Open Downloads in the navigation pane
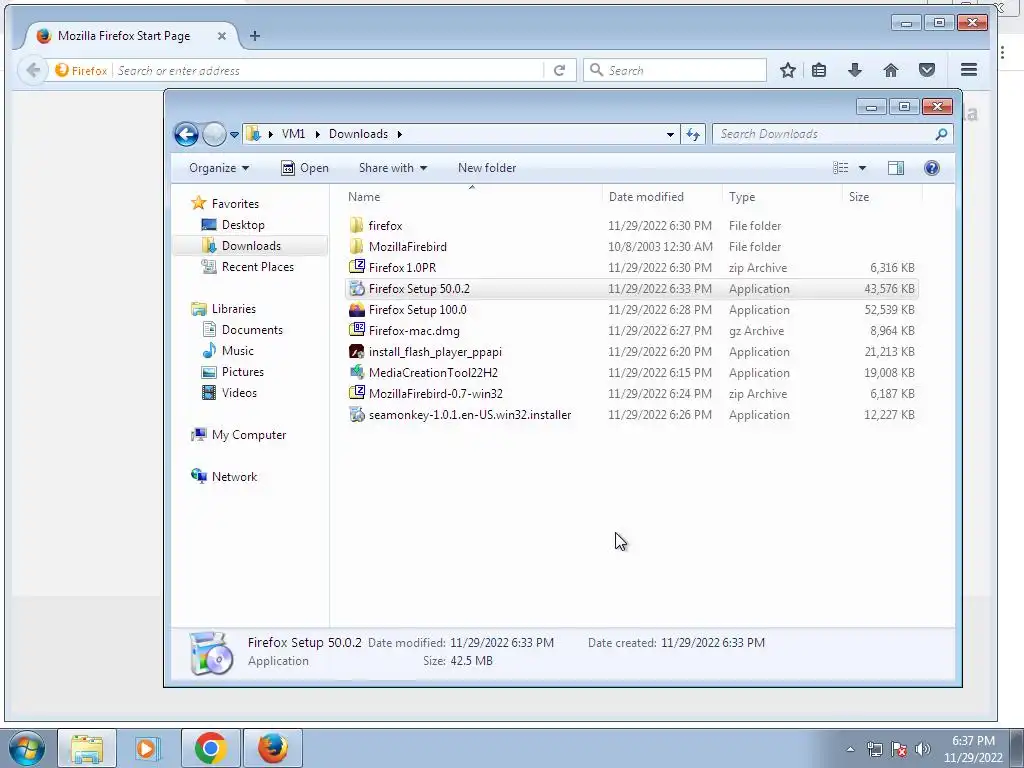The height and width of the screenshot is (768, 1024). 251,246
